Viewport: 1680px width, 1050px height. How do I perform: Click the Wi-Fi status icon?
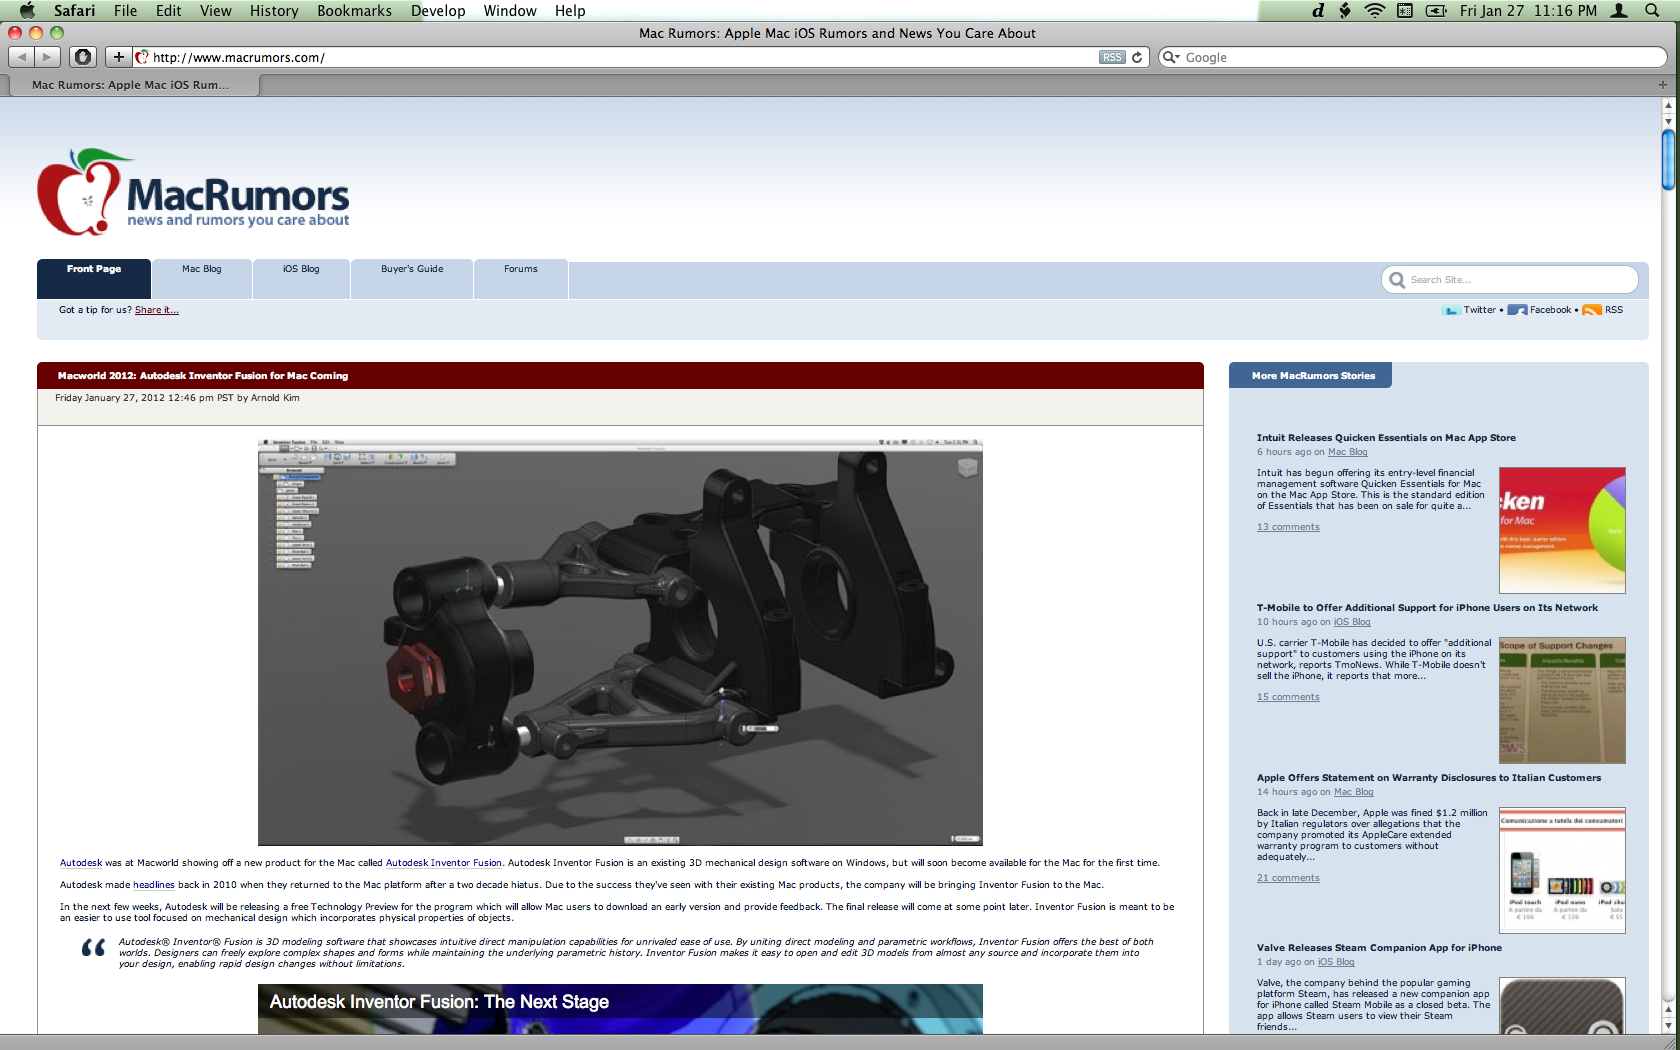[1375, 10]
